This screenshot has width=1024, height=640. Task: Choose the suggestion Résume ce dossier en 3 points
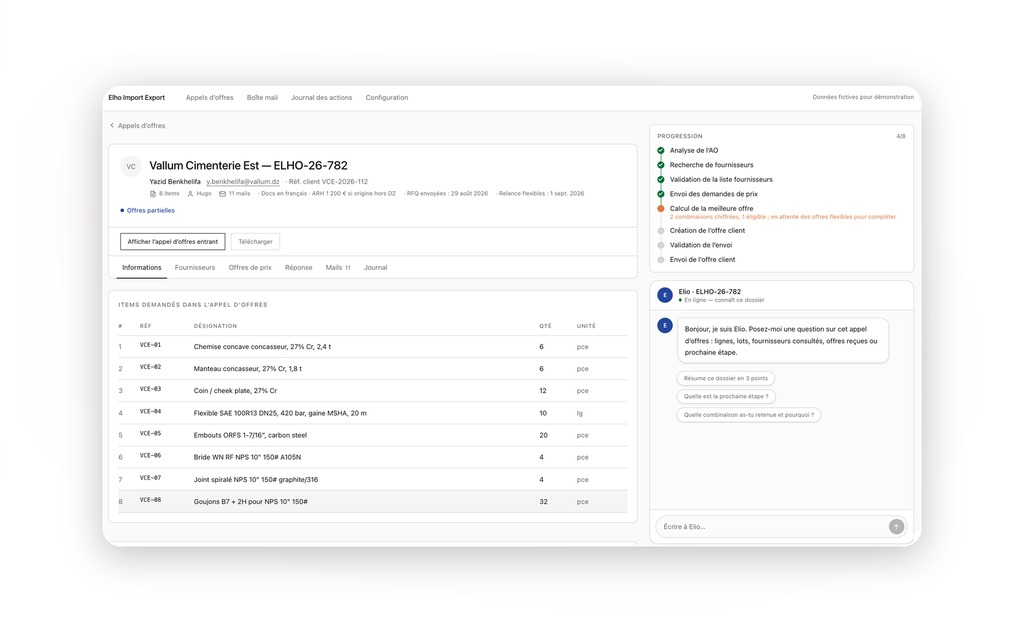point(726,378)
